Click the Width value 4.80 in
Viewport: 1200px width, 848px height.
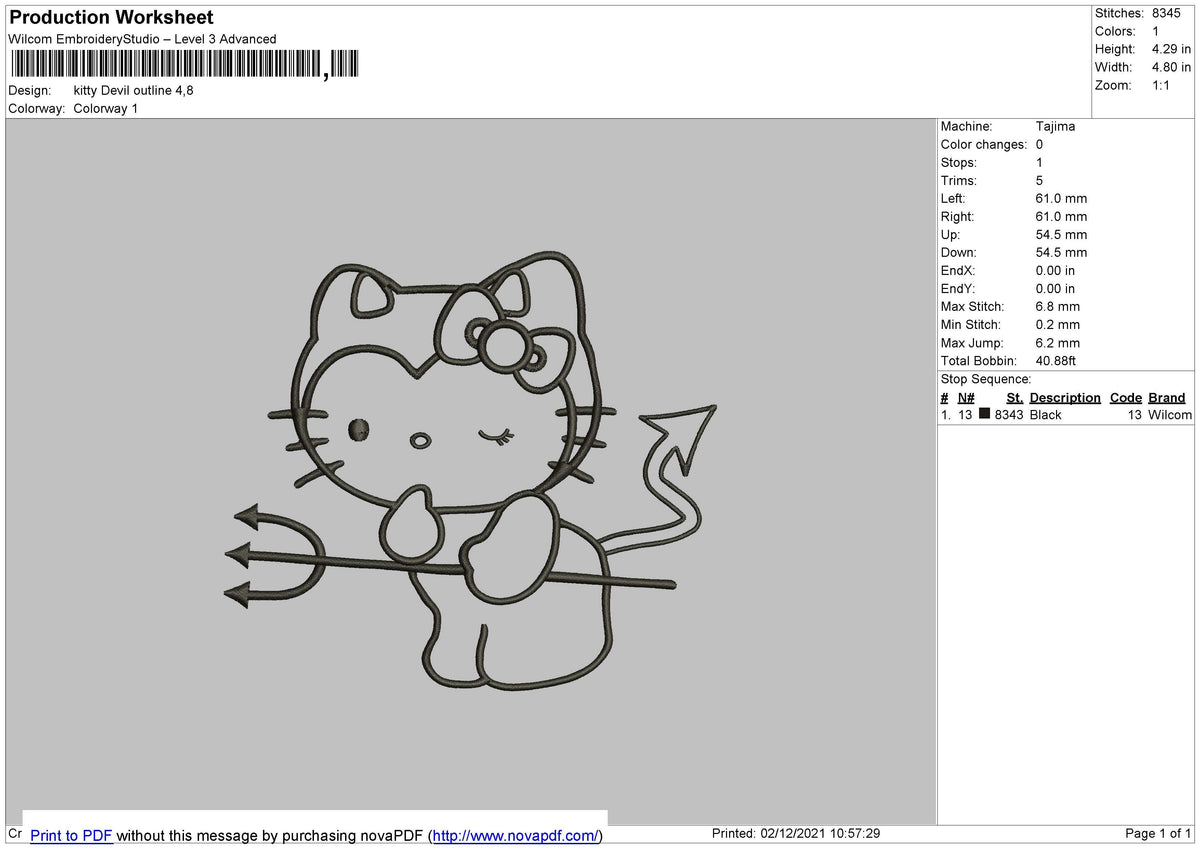click(1171, 67)
